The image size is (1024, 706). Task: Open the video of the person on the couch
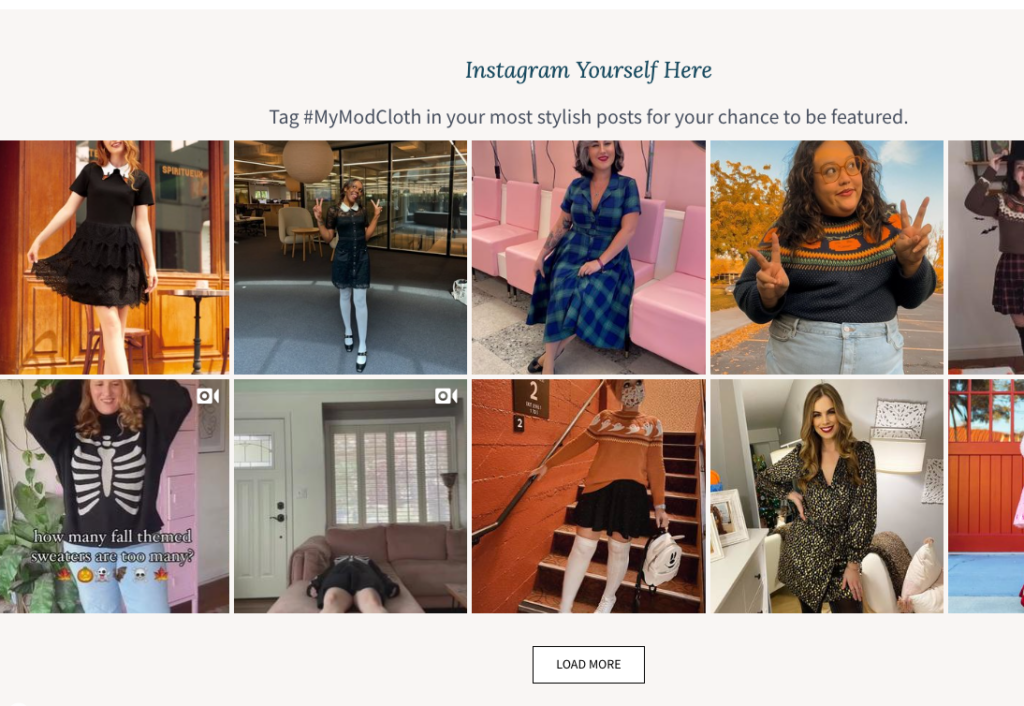click(x=352, y=495)
